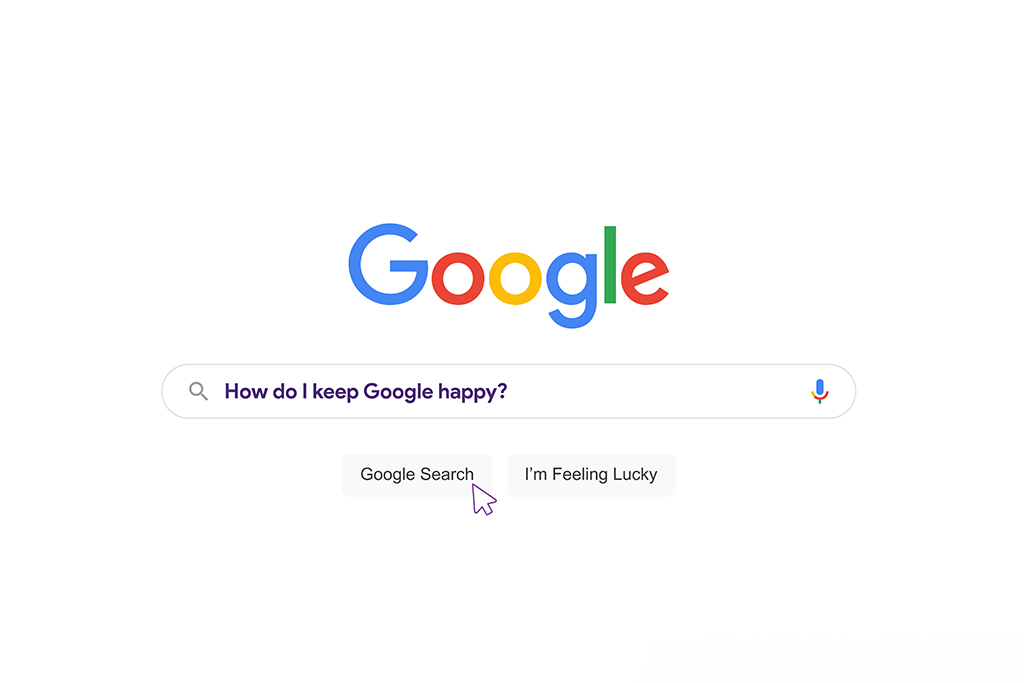The width and height of the screenshot is (1024, 683).
Task: Click the Google Search button
Action: tap(417, 475)
